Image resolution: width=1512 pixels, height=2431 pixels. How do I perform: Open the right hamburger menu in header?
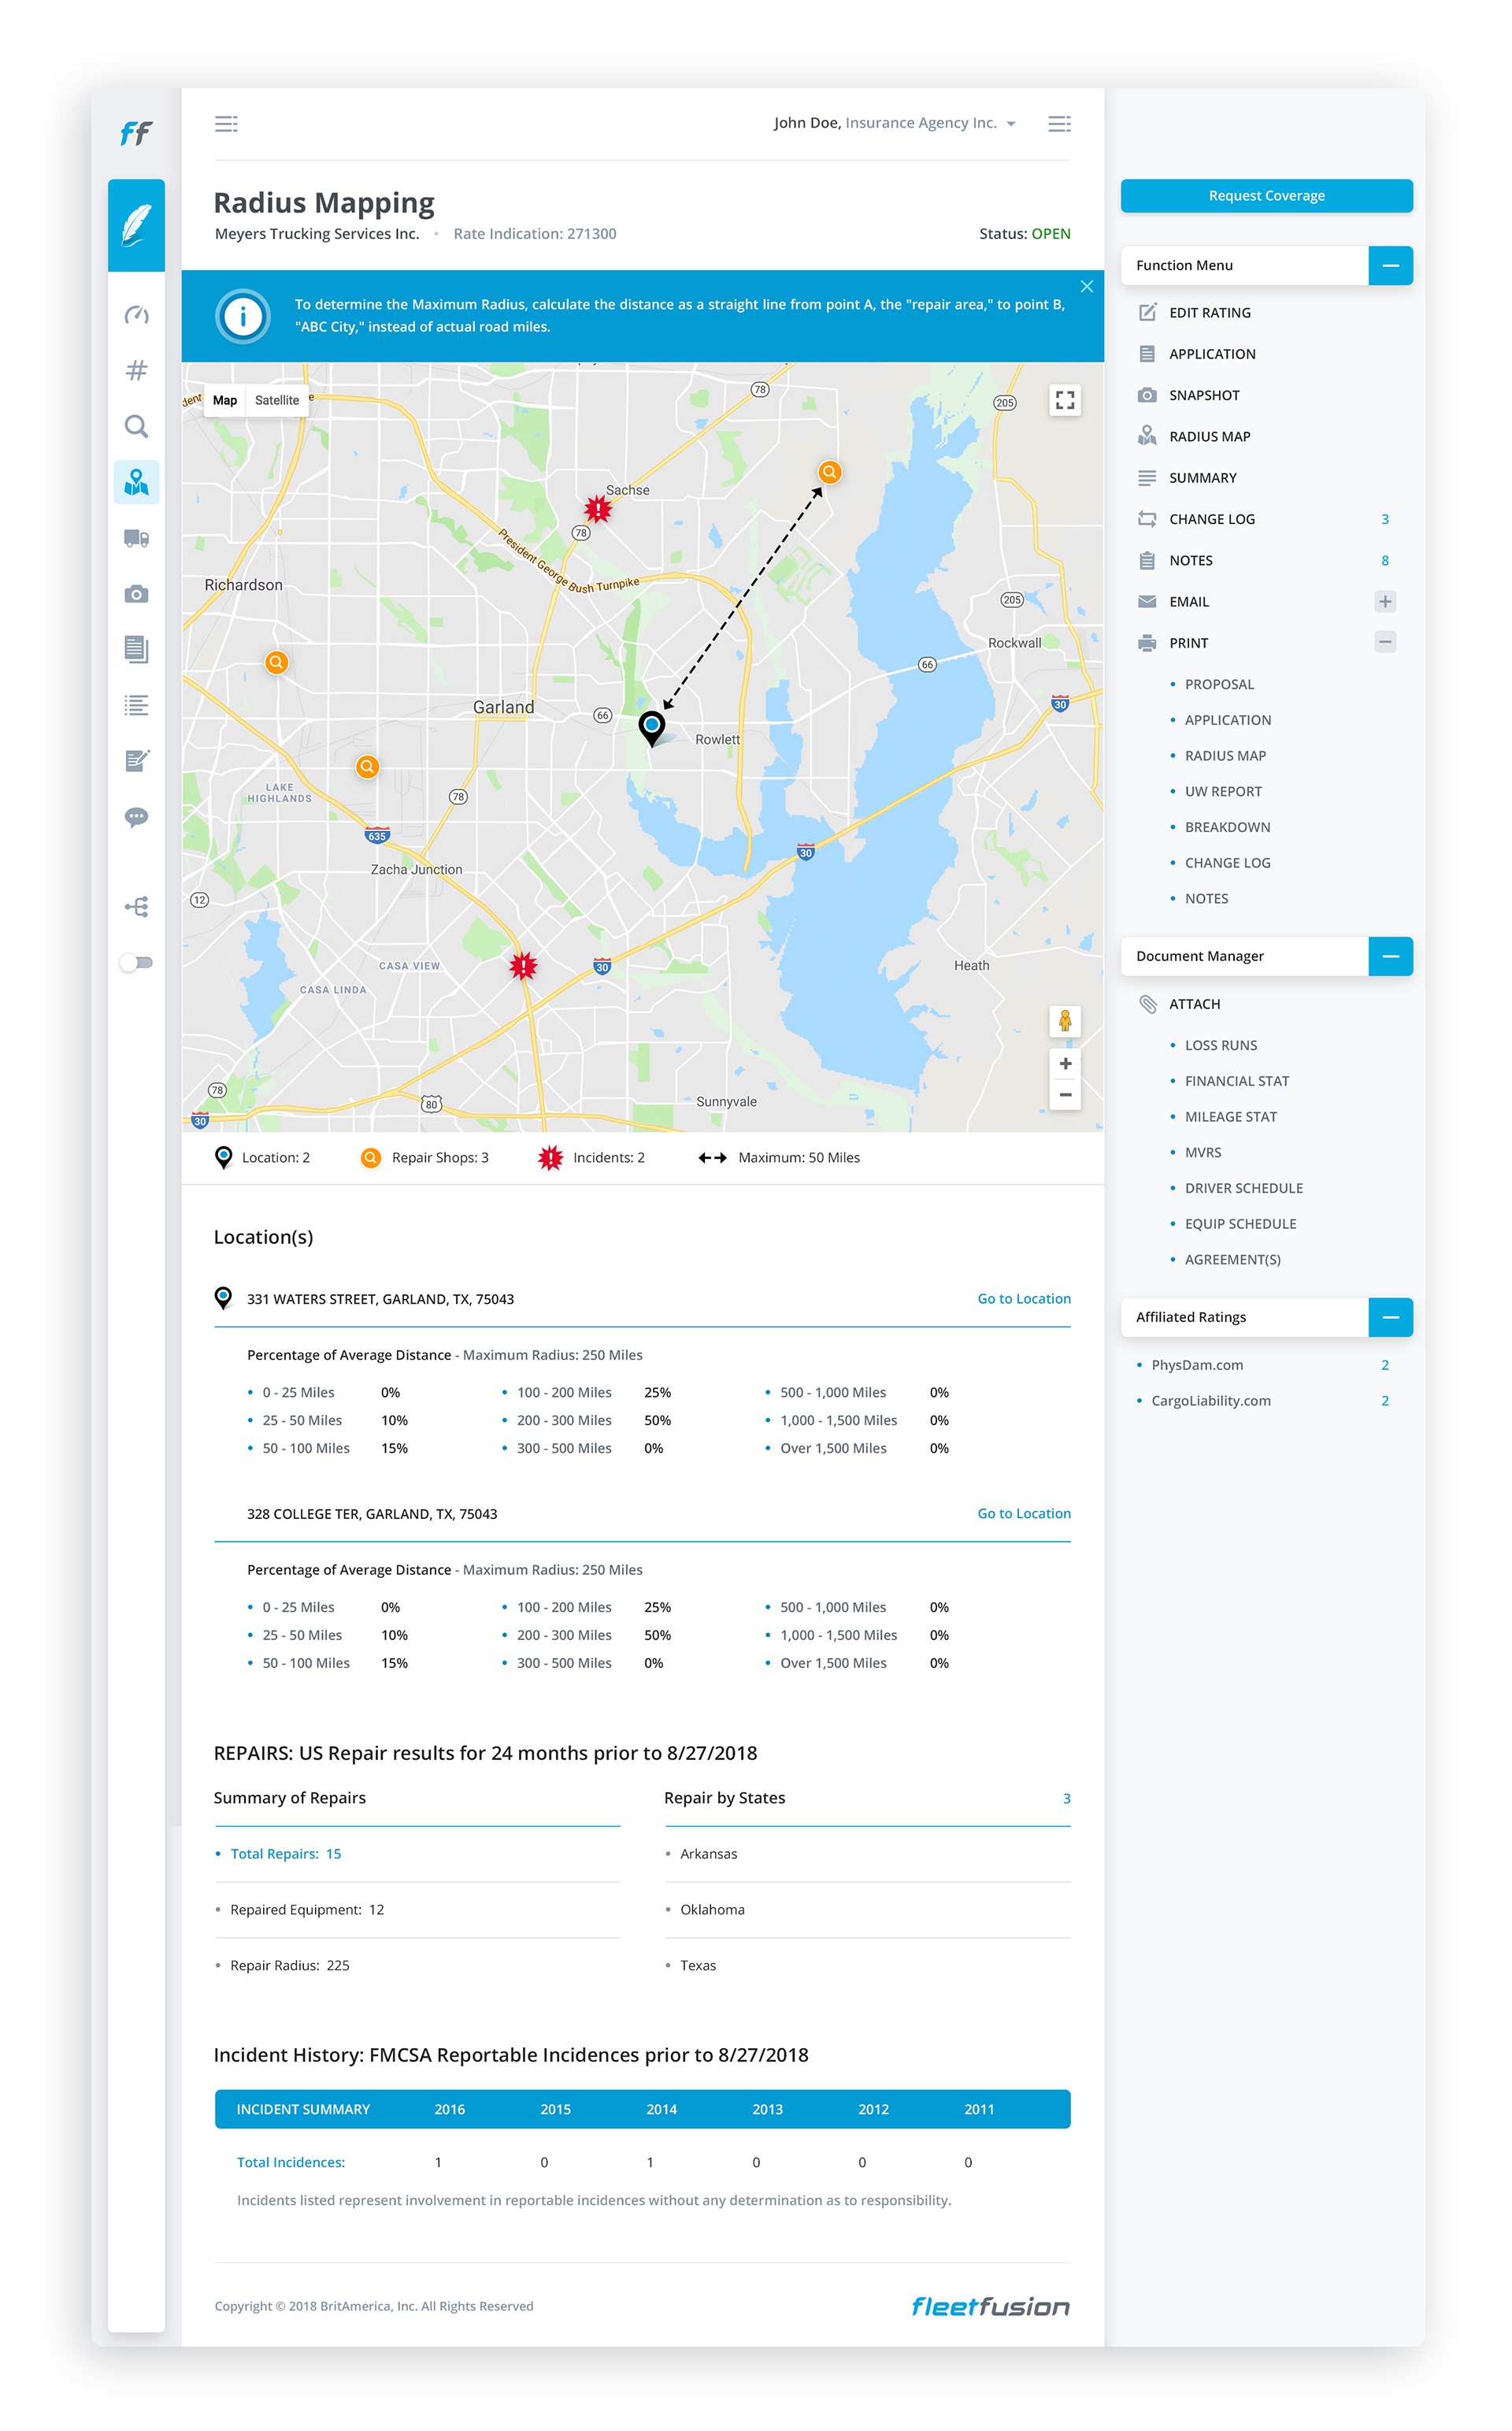click(1059, 123)
